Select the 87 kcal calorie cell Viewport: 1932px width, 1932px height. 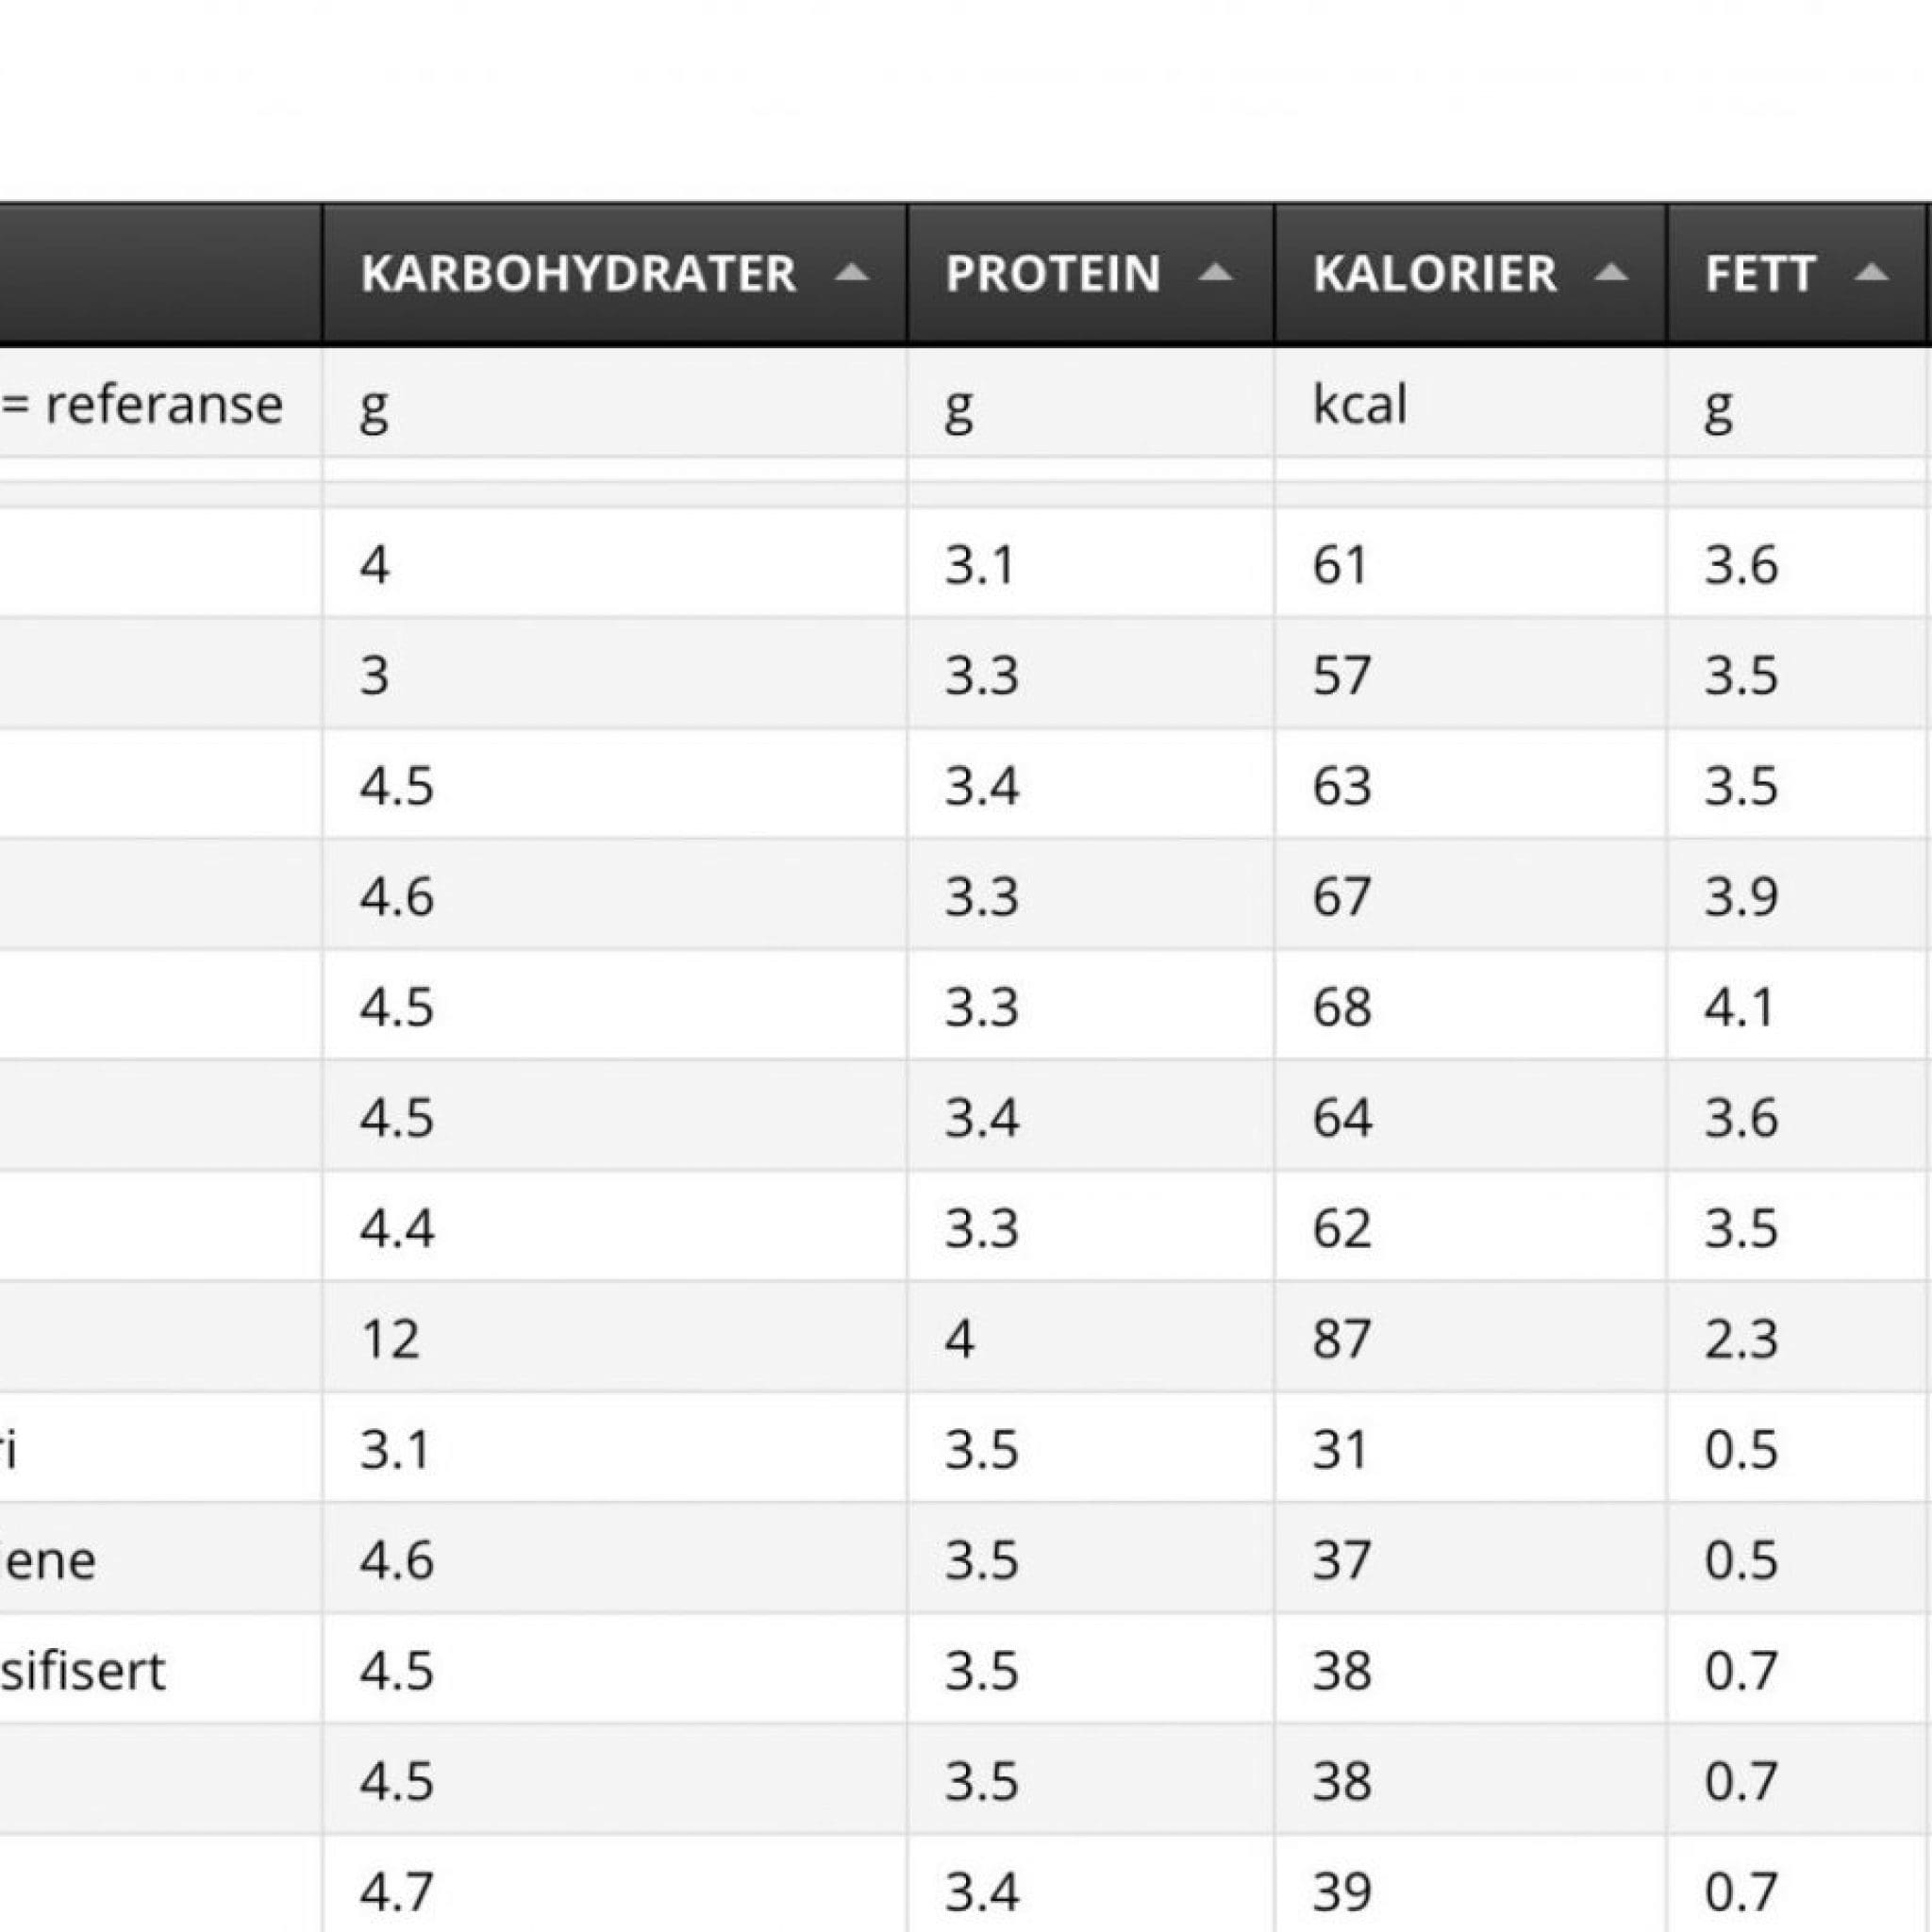1470,1337
